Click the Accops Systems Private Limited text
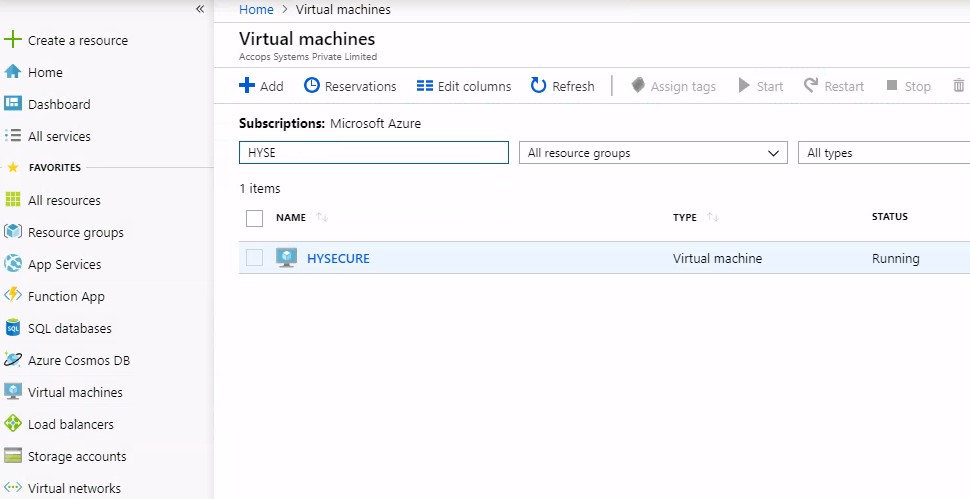 pyautogui.click(x=308, y=56)
